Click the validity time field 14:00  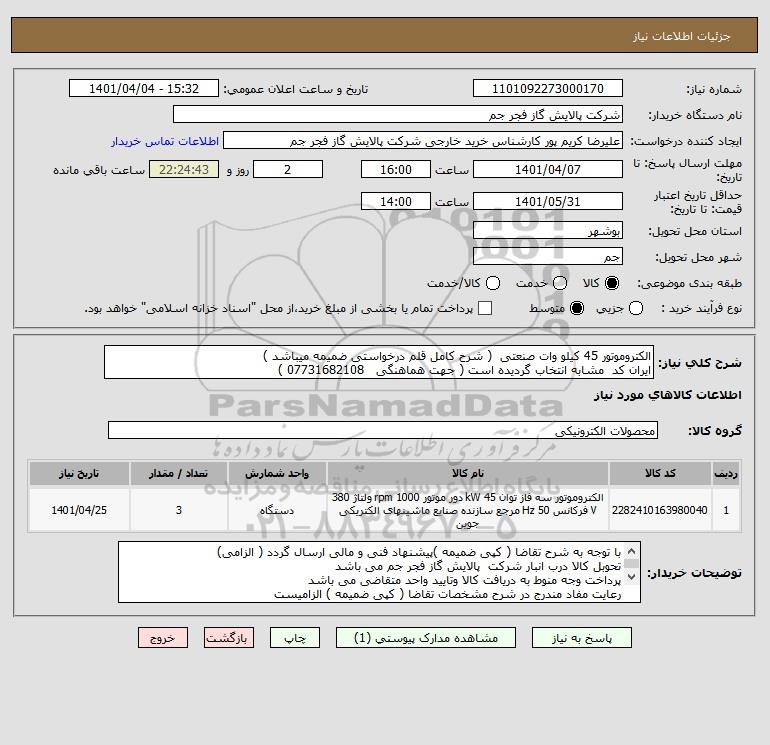click(x=396, y=201)
